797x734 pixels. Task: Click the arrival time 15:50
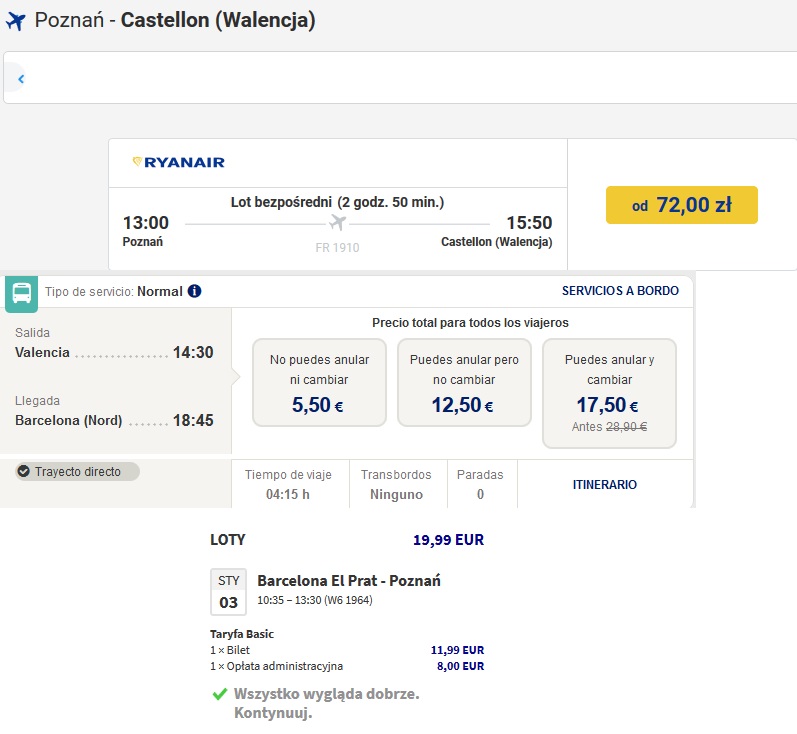point(529,223)
